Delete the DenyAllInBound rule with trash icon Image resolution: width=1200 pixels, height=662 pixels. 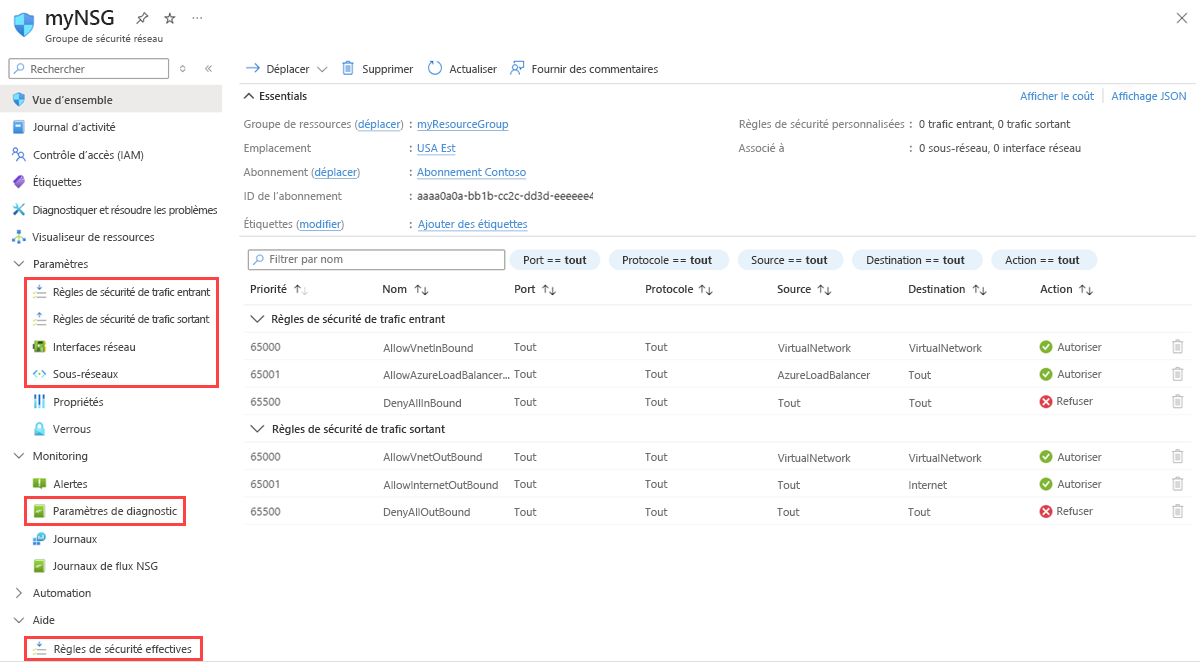click(1180, 401)
